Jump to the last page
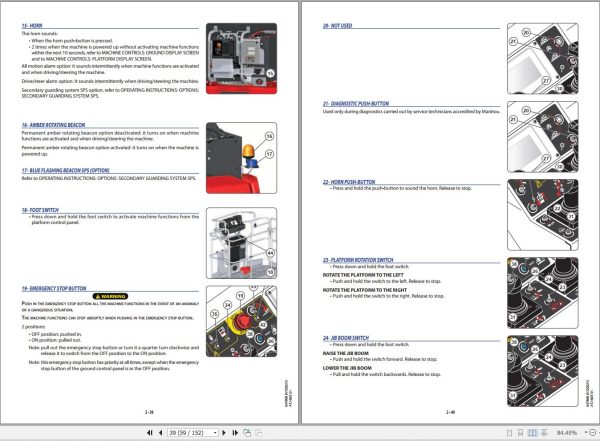The width and height of the screenshot is (600, 441). (x=235, y=433)
